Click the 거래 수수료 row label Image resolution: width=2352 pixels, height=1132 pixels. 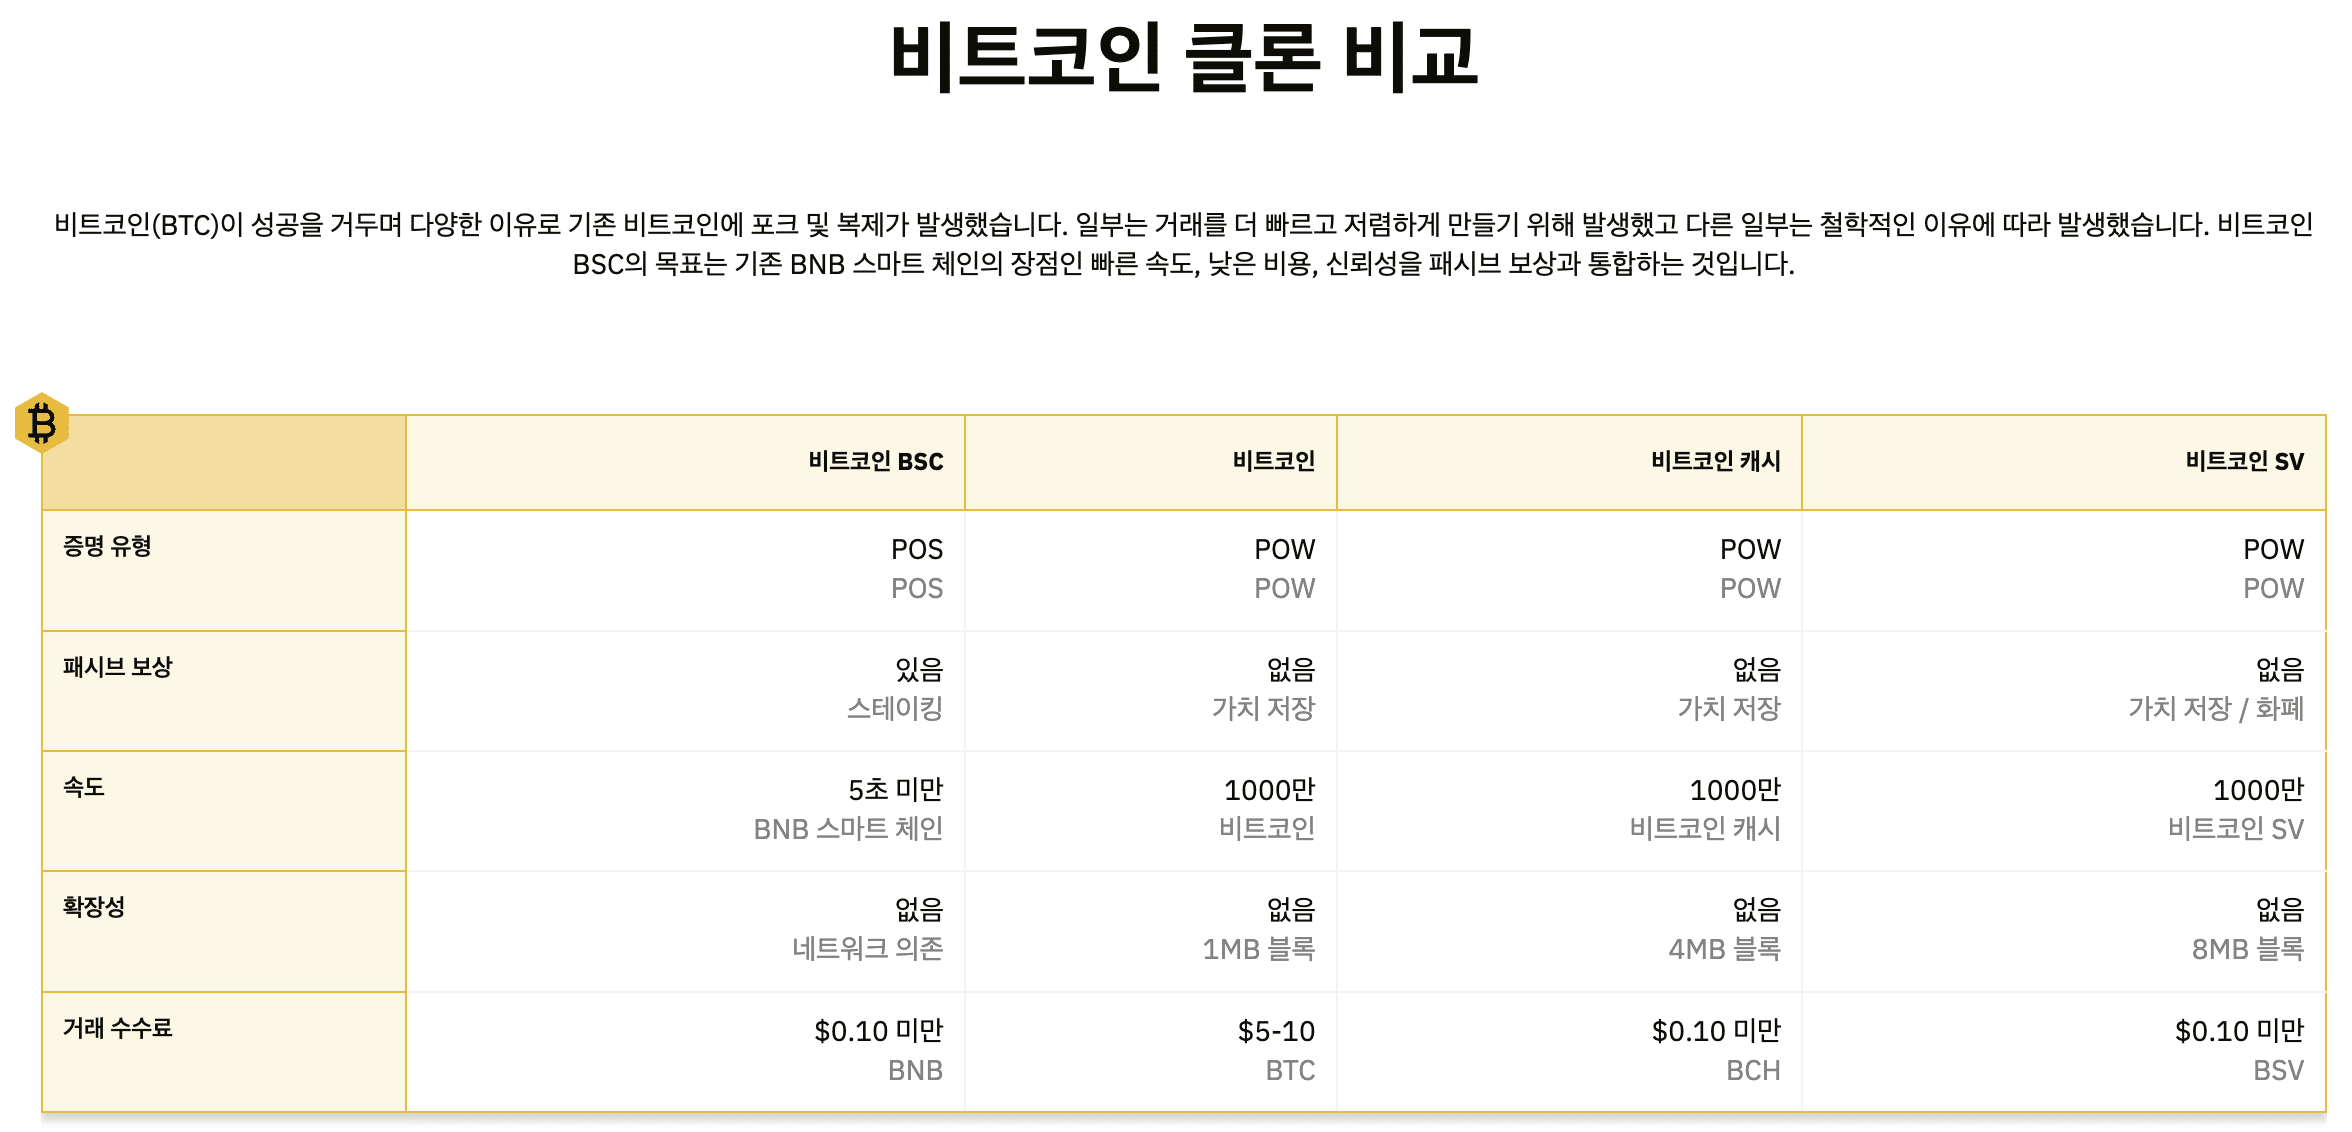pyautogui.click(x=117, y=1028)
